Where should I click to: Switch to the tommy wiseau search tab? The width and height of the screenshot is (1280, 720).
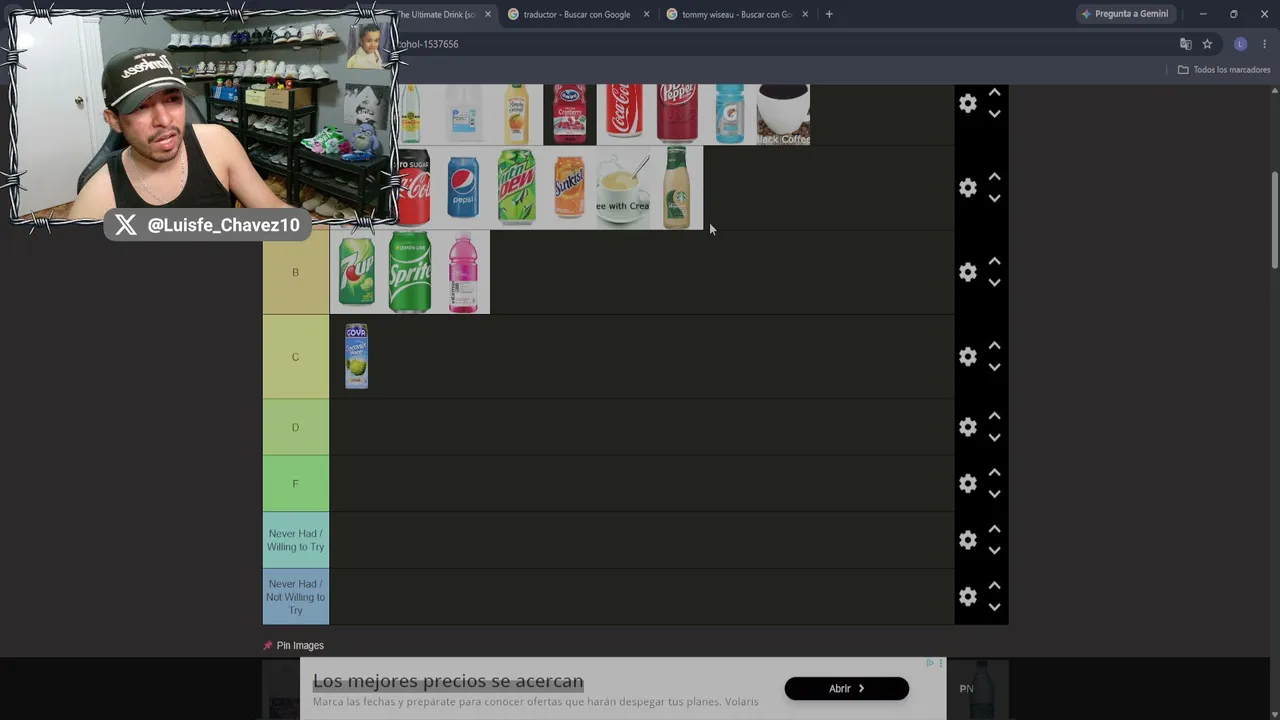tap(737, 14)
